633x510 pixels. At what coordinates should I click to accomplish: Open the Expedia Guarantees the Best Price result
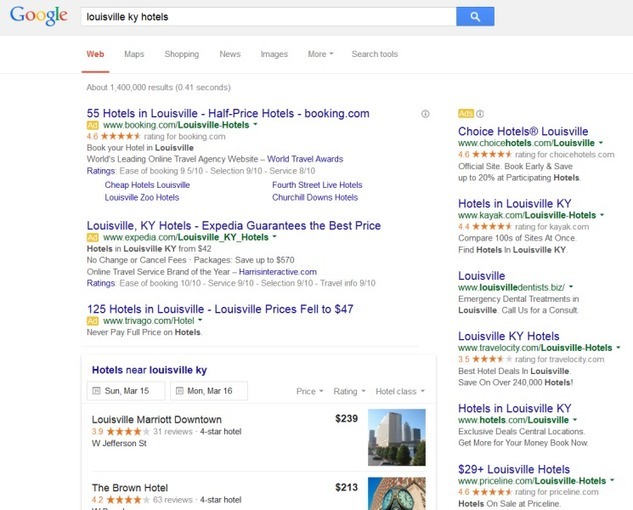(234, 225)
